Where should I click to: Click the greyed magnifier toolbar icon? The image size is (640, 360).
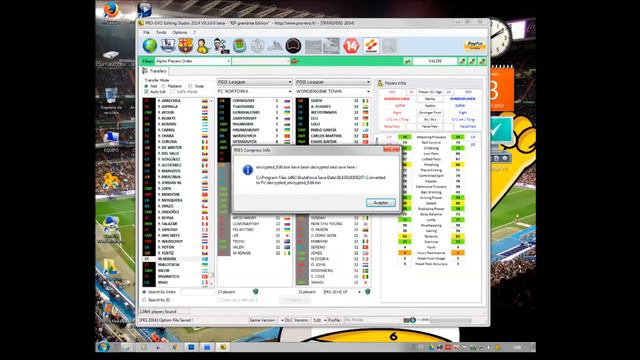click(x=389, y=46)
